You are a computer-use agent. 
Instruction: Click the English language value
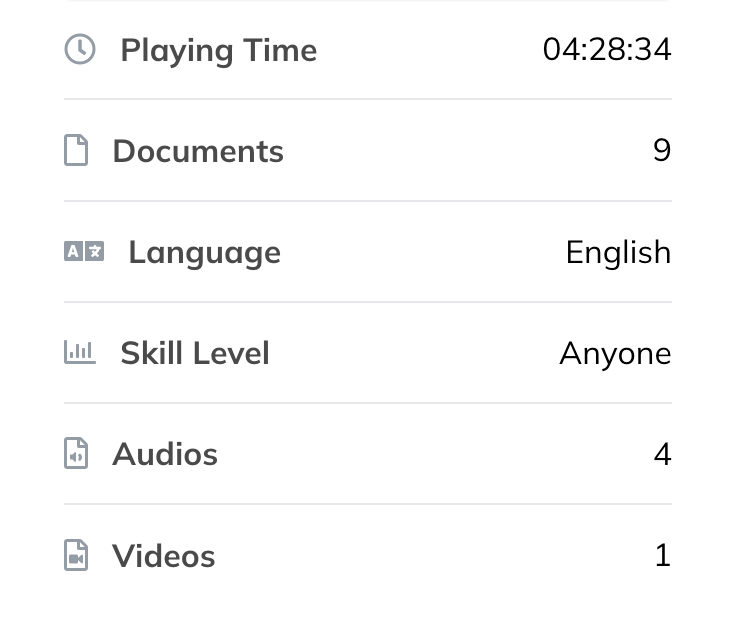point(618,252)
